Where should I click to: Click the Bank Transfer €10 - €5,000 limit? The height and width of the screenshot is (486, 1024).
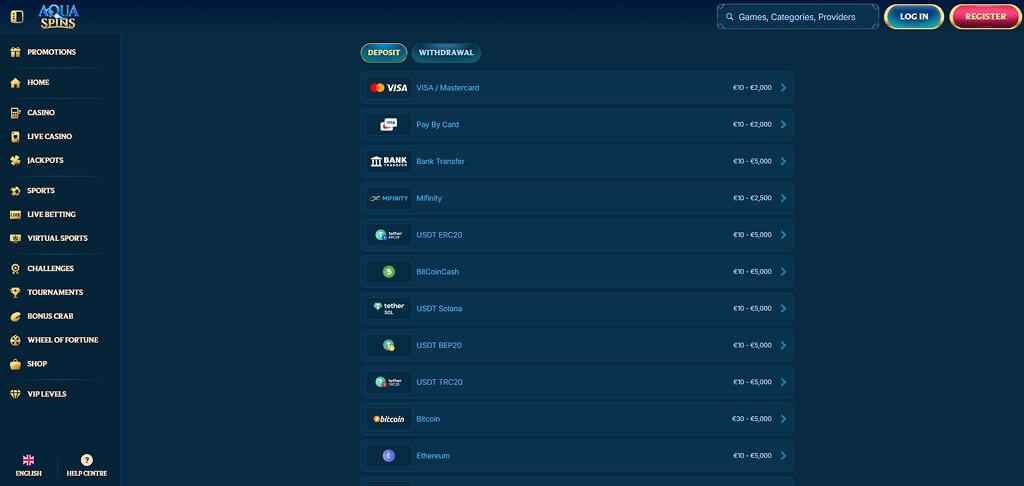coord(752,161)
